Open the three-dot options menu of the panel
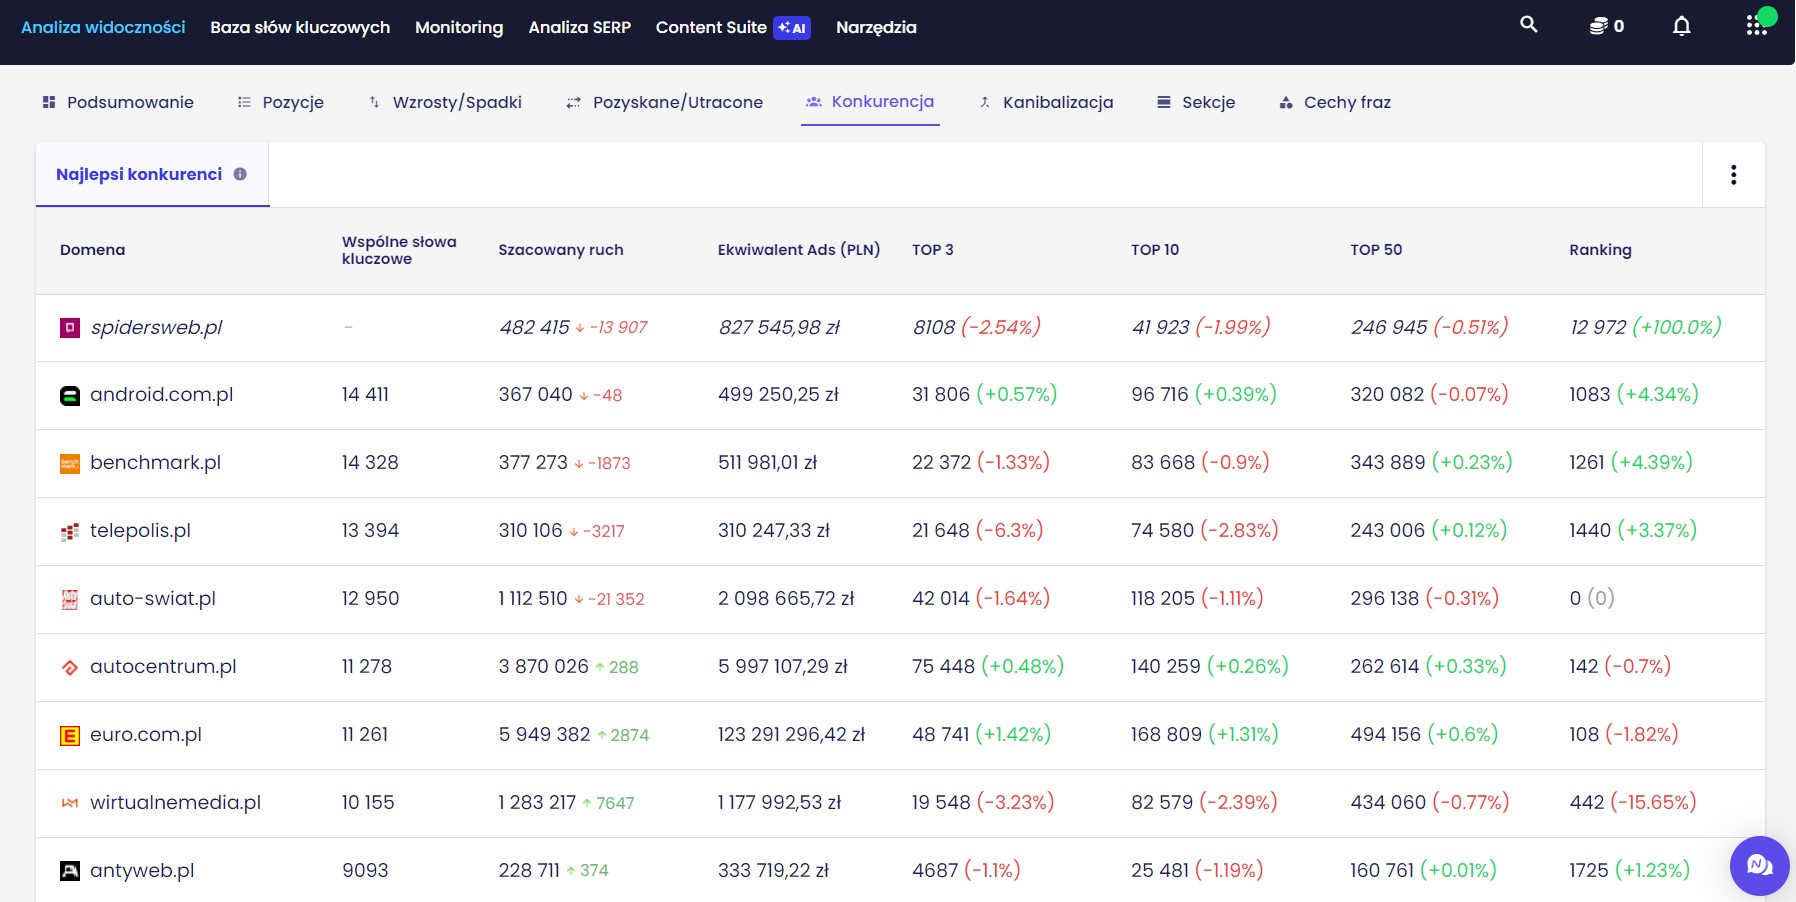 [x=1734, y=175]
